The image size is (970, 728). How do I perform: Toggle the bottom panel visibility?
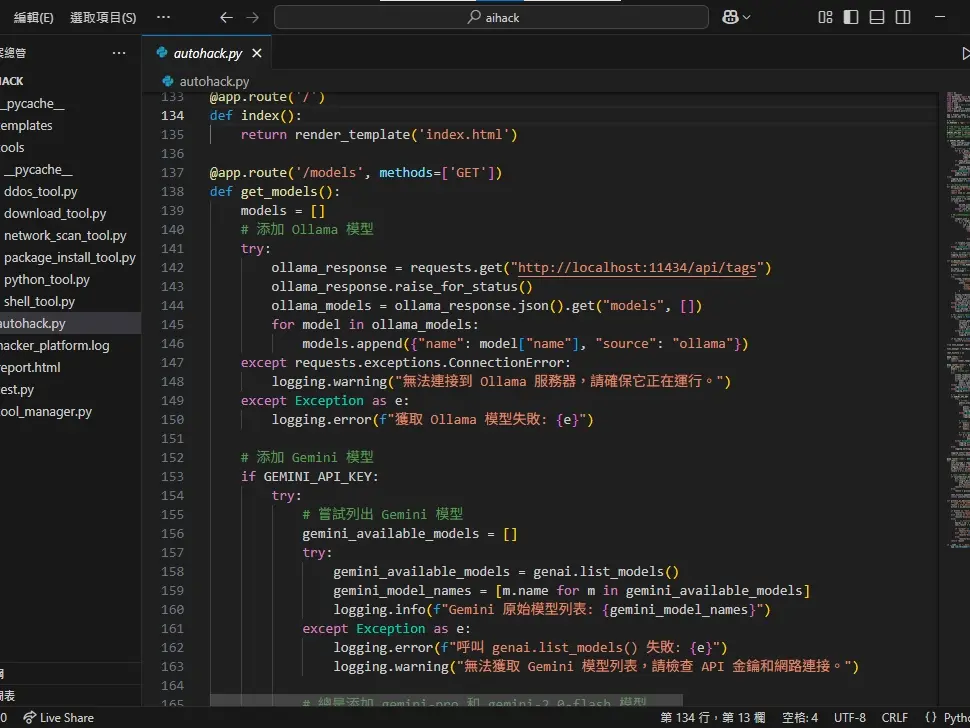[x=877, y=17]
